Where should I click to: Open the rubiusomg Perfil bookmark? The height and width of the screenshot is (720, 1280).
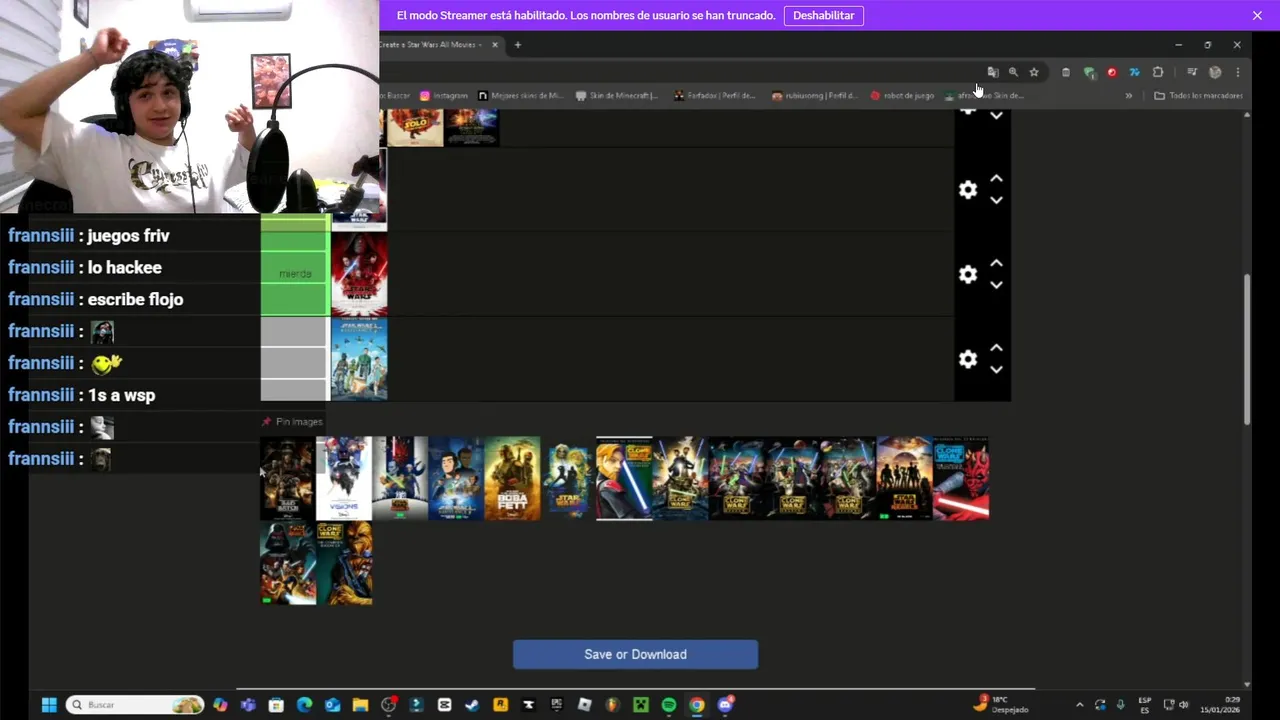coord(814,96)
